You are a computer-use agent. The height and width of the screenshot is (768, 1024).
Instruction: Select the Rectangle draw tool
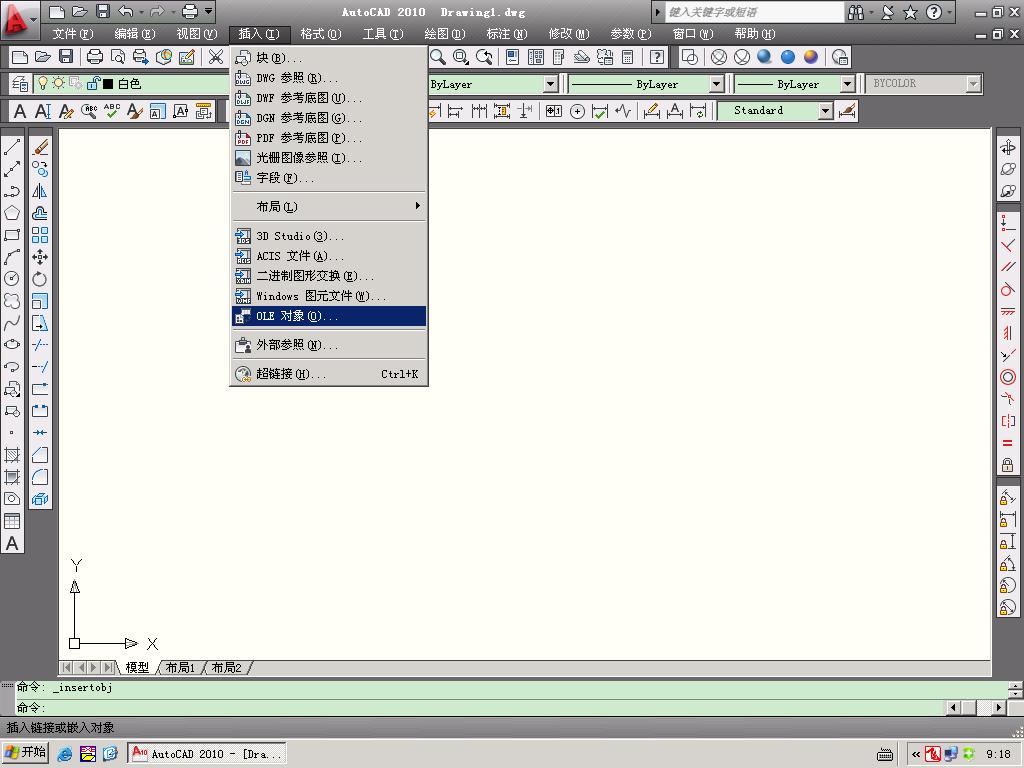(x=12, y=235)
